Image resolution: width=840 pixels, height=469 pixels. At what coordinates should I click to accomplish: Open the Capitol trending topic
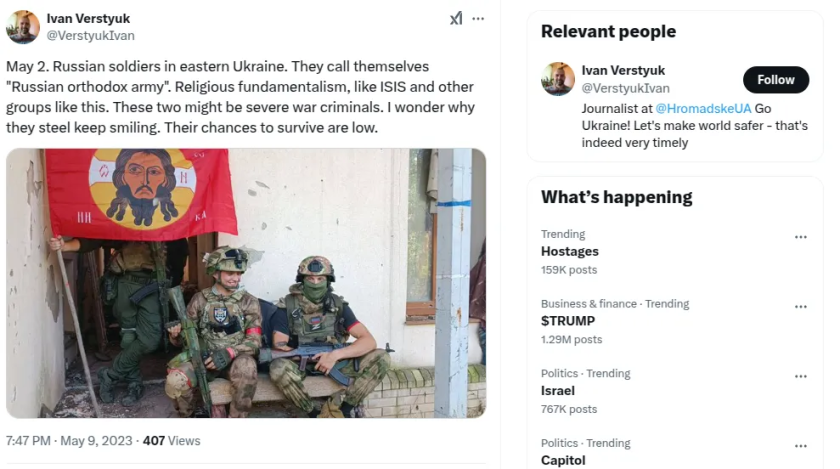click(563, 460)
